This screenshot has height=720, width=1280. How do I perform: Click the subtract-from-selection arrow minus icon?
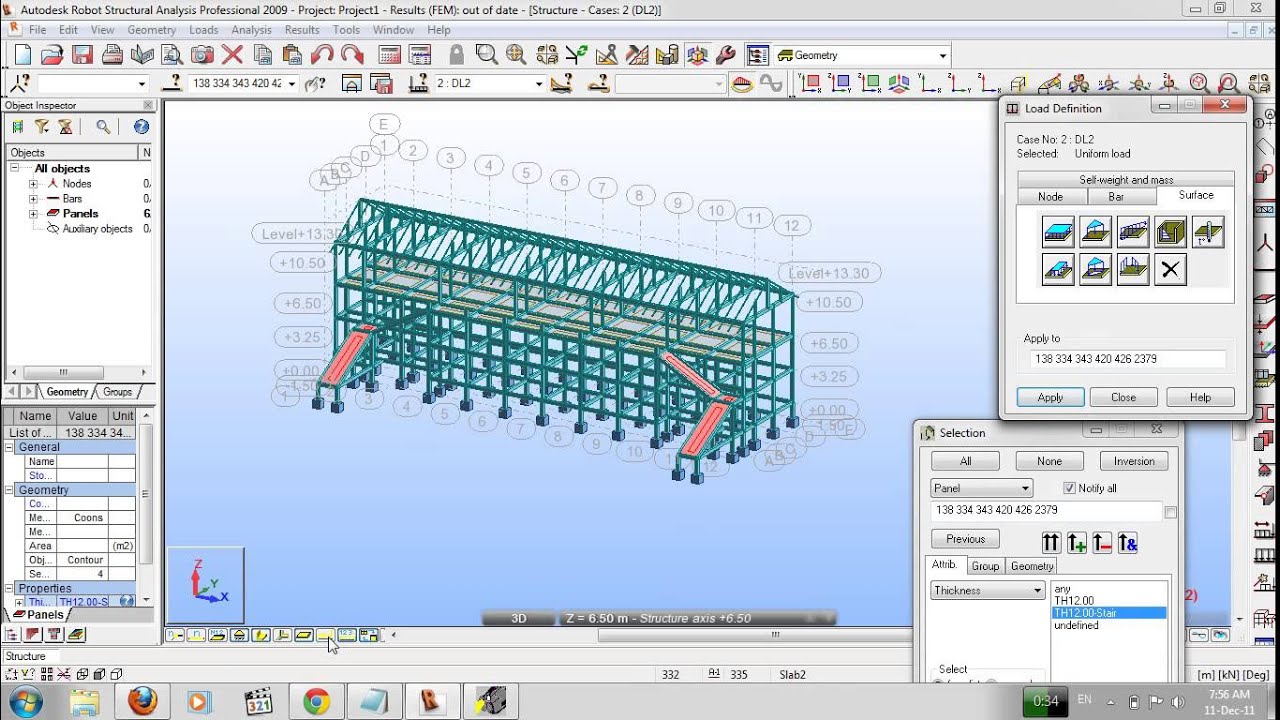[1102, 542]
